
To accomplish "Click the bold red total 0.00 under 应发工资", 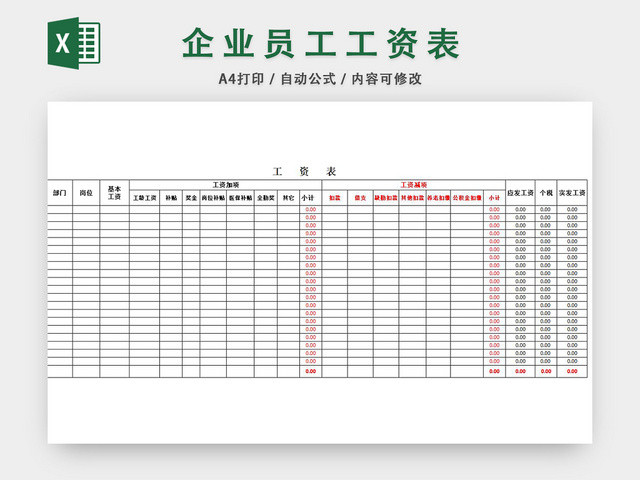I will coord(520,371).
